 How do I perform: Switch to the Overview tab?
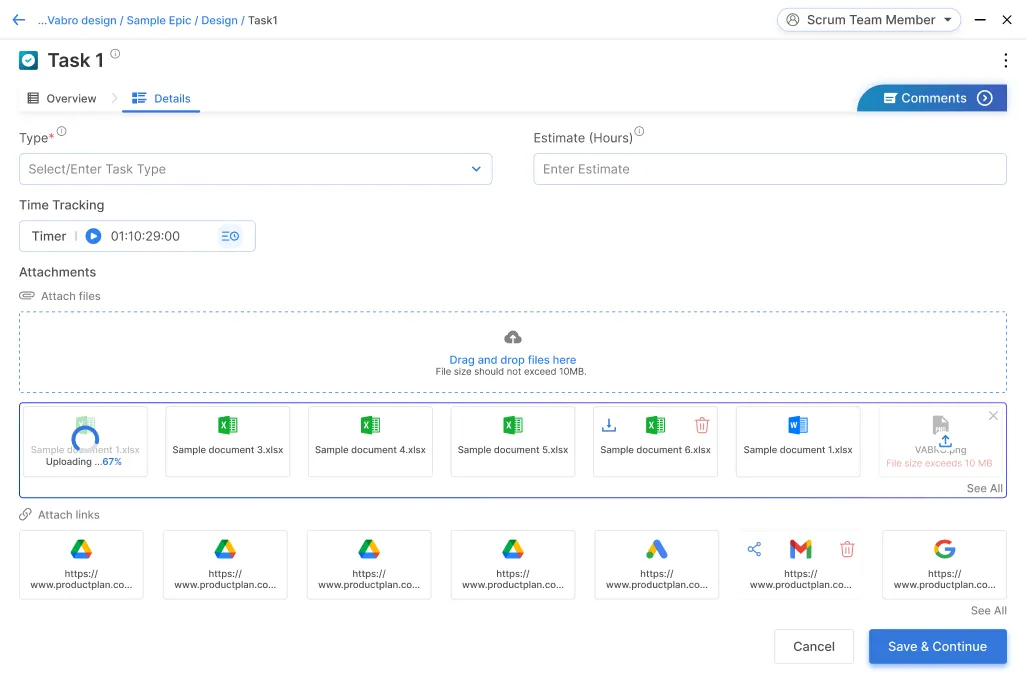tap(62, 98)
